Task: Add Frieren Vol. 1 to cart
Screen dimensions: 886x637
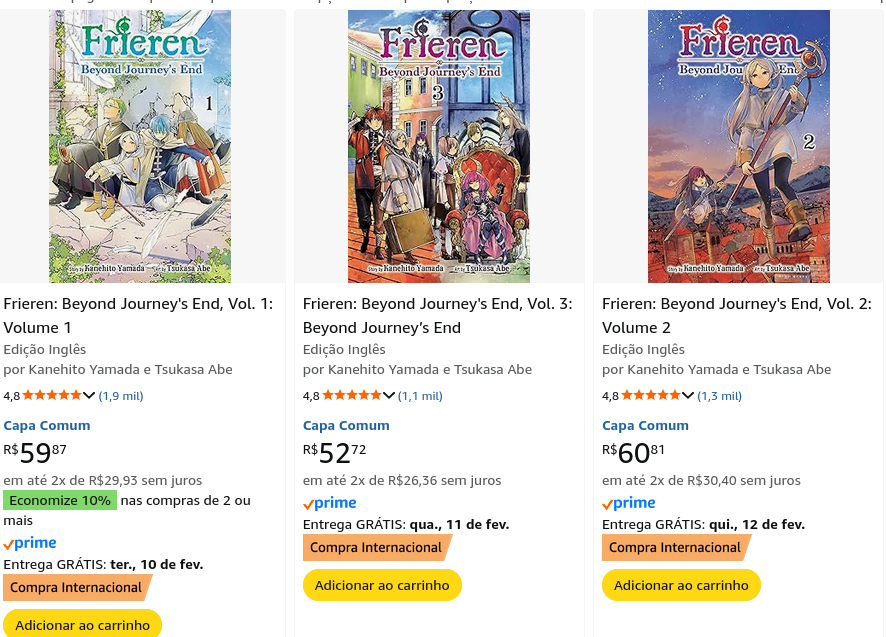Action: [x=82, y=624]
